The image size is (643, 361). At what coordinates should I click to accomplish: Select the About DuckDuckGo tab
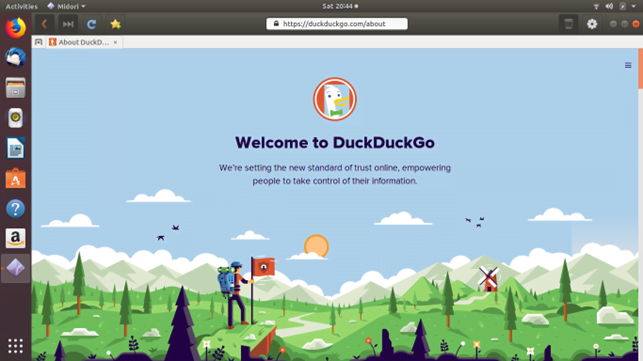point(84,42)
